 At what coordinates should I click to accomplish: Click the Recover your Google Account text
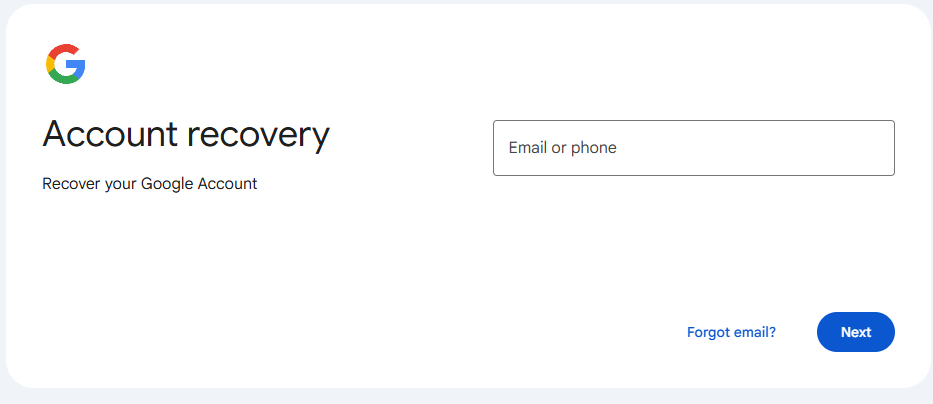[150, 184]
